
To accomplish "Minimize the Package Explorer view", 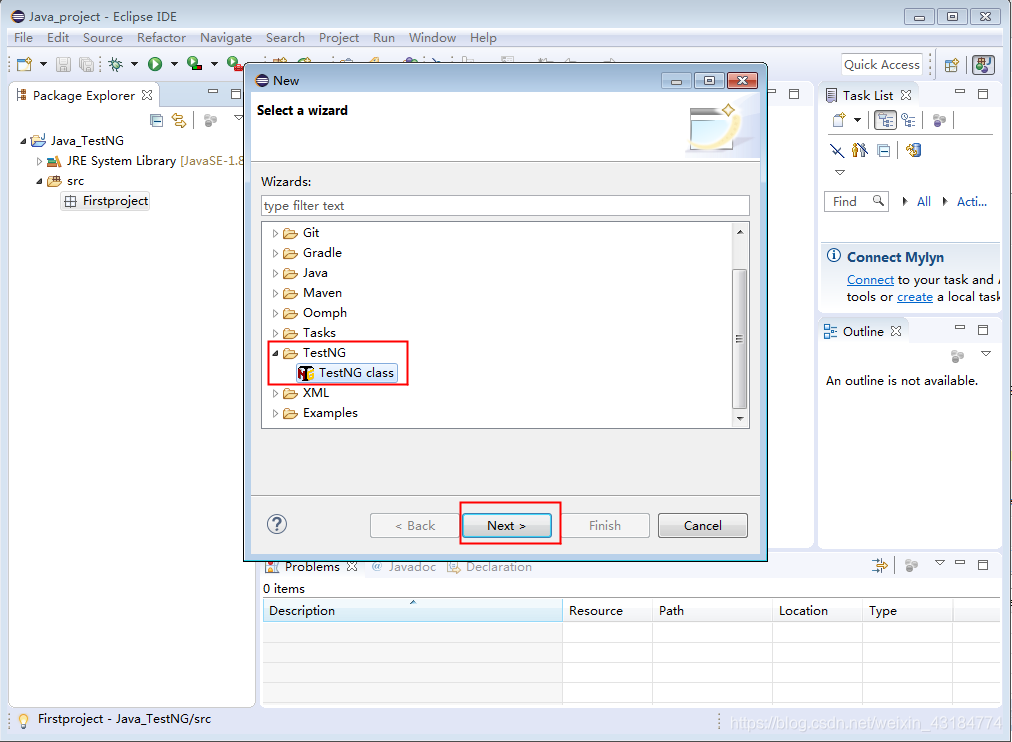I will tap(213, 92).
